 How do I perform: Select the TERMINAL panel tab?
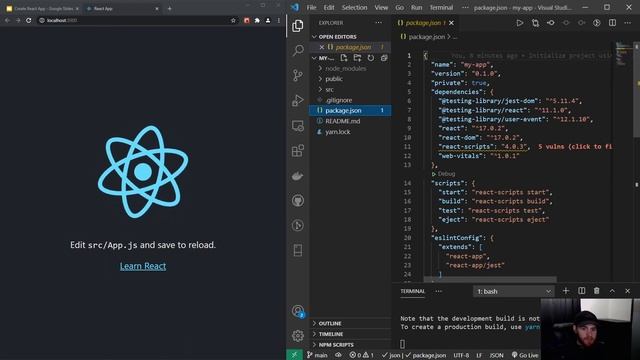pyautogui.click(x=413, y=291)
